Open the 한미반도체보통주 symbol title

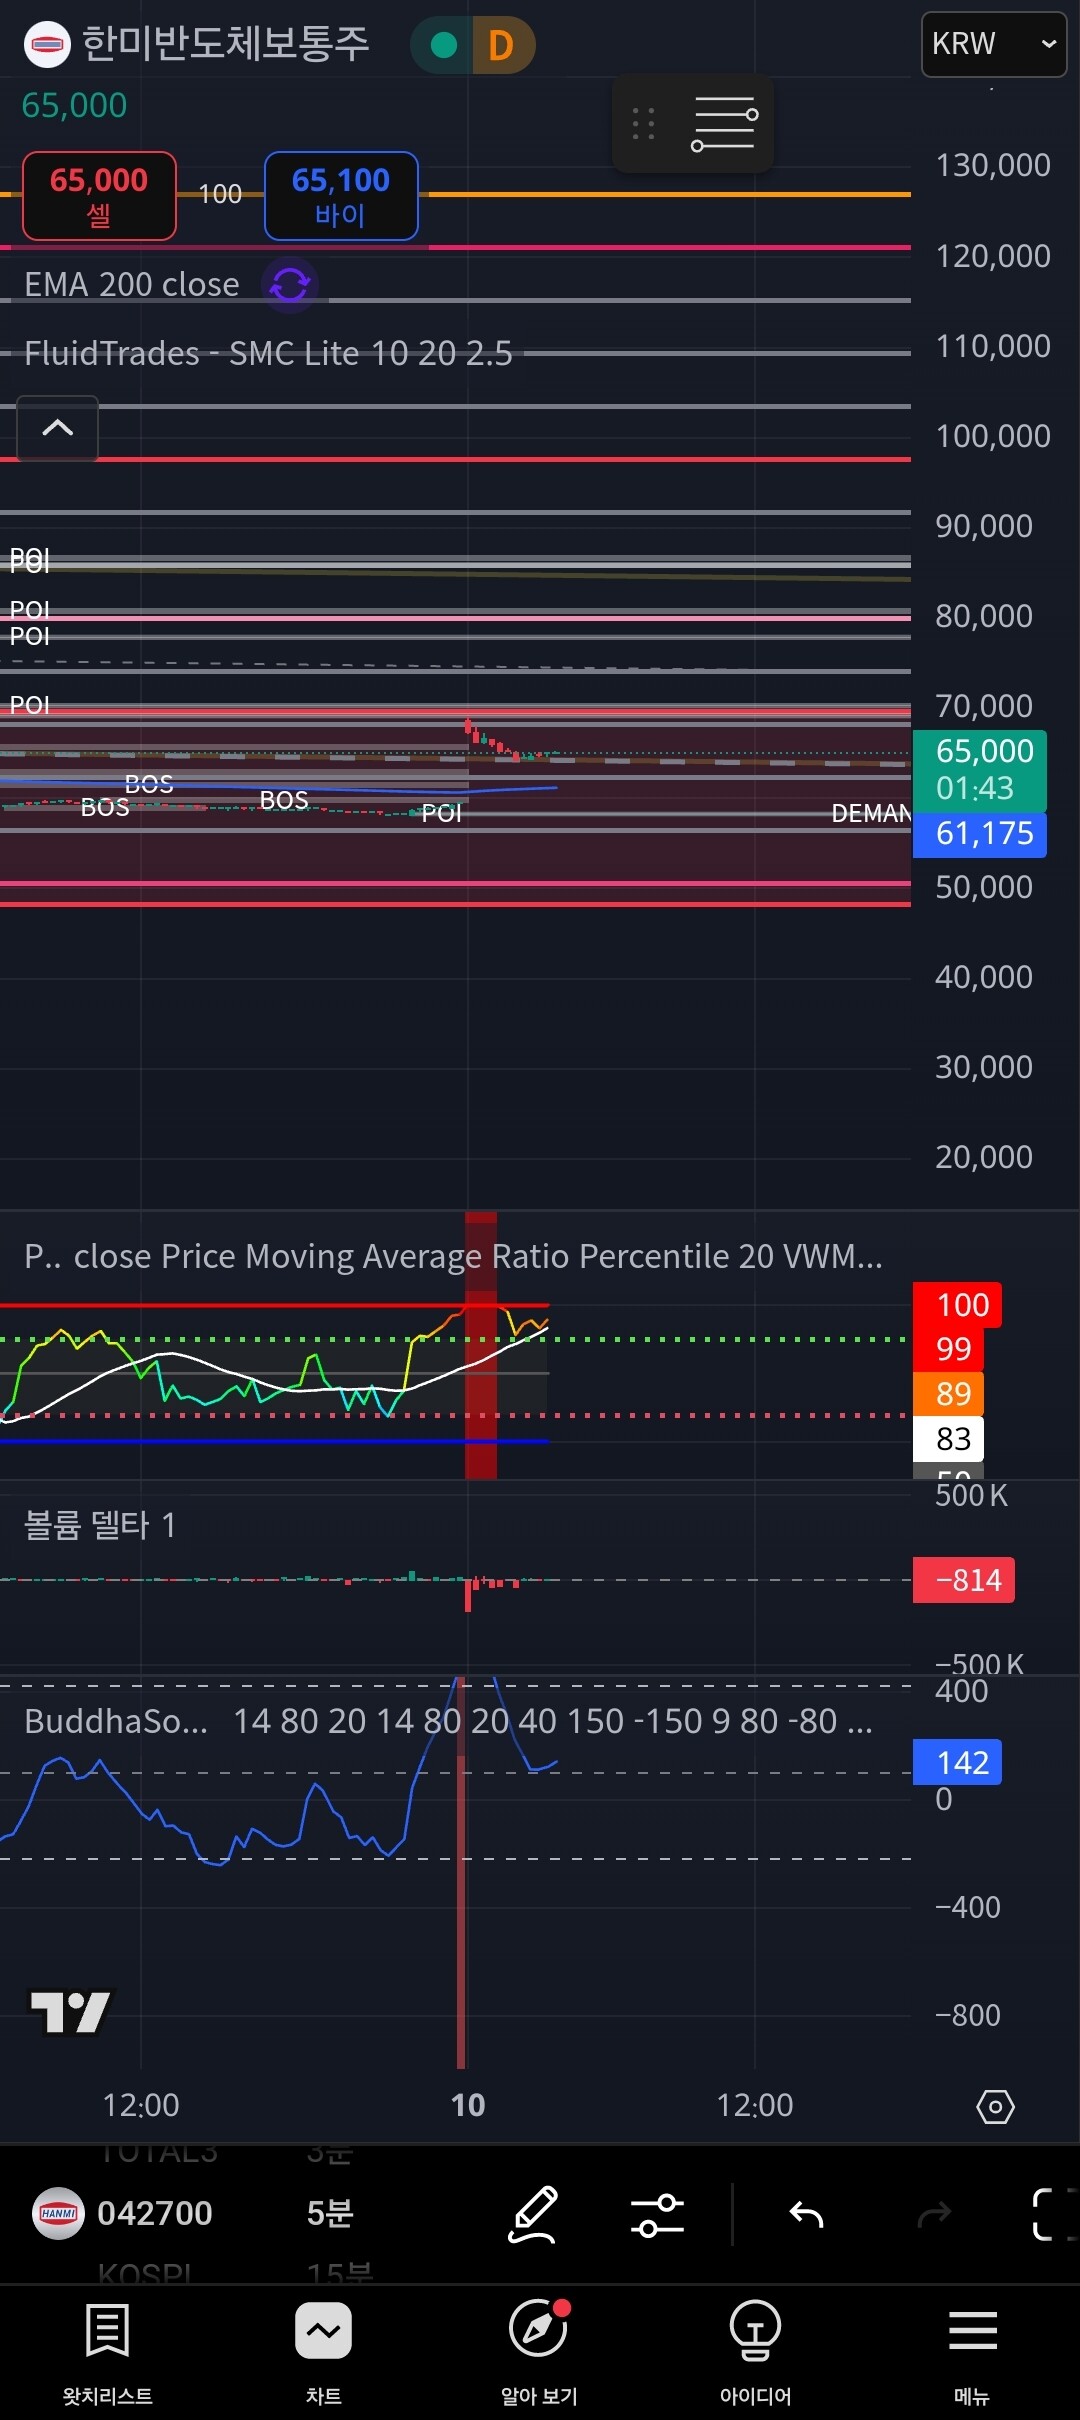[225, 44]
